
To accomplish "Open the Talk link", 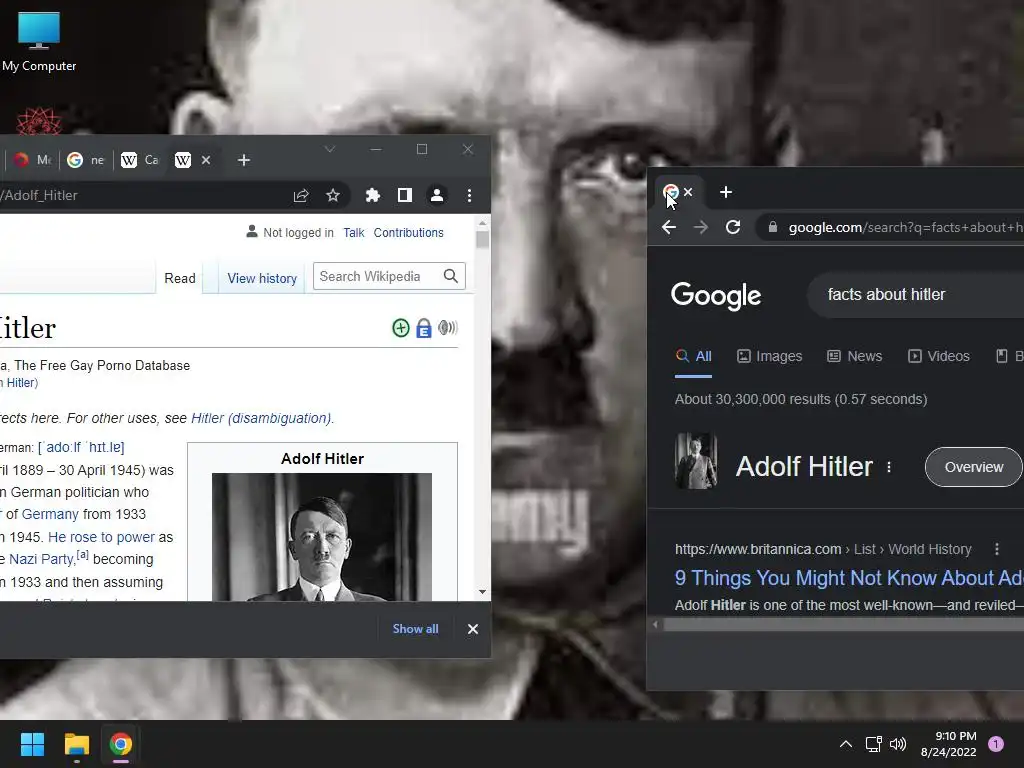I will tap(354, 232).
